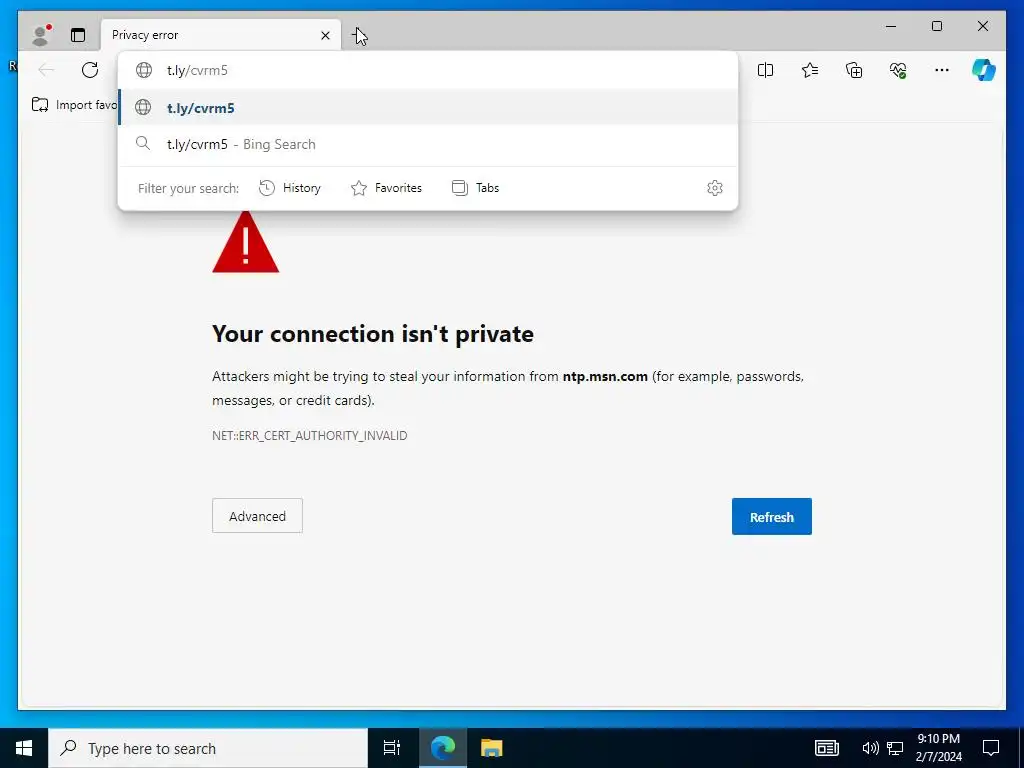Click the ntp.msn.com bold hostname text

pos(605,376)
